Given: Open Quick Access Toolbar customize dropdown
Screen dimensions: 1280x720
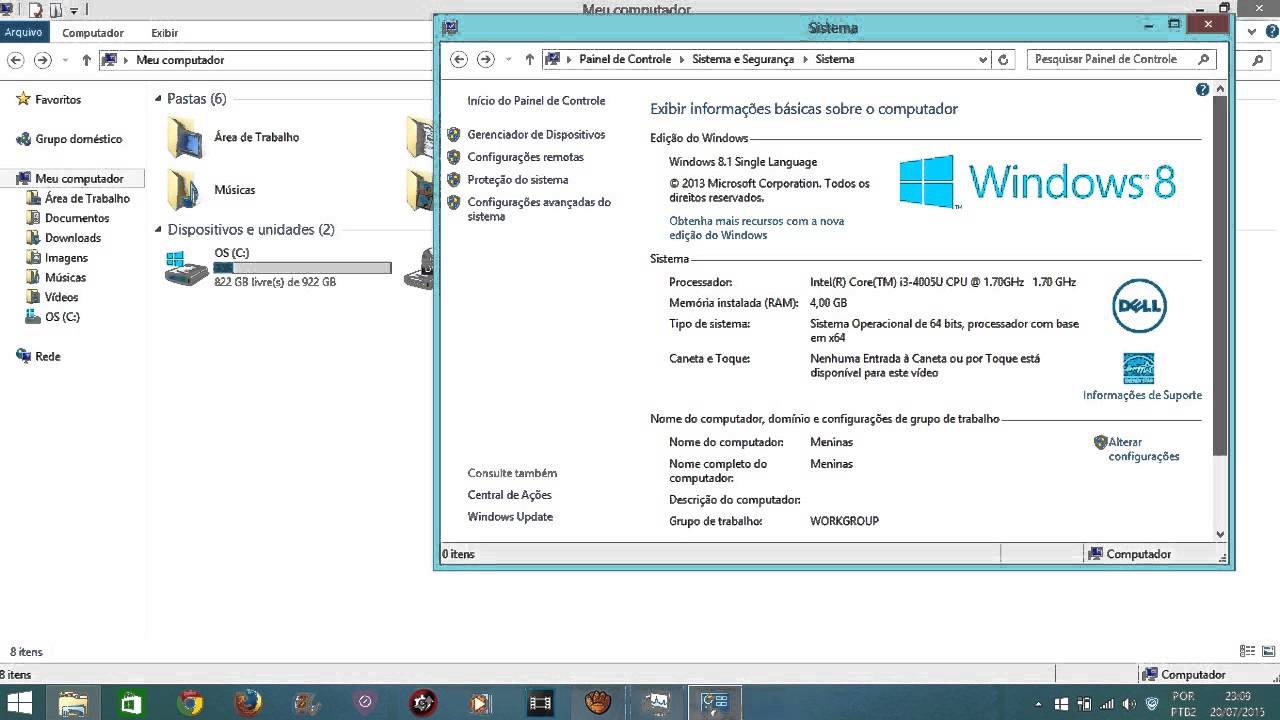Looking at the screenshot, I should point(74,11).
